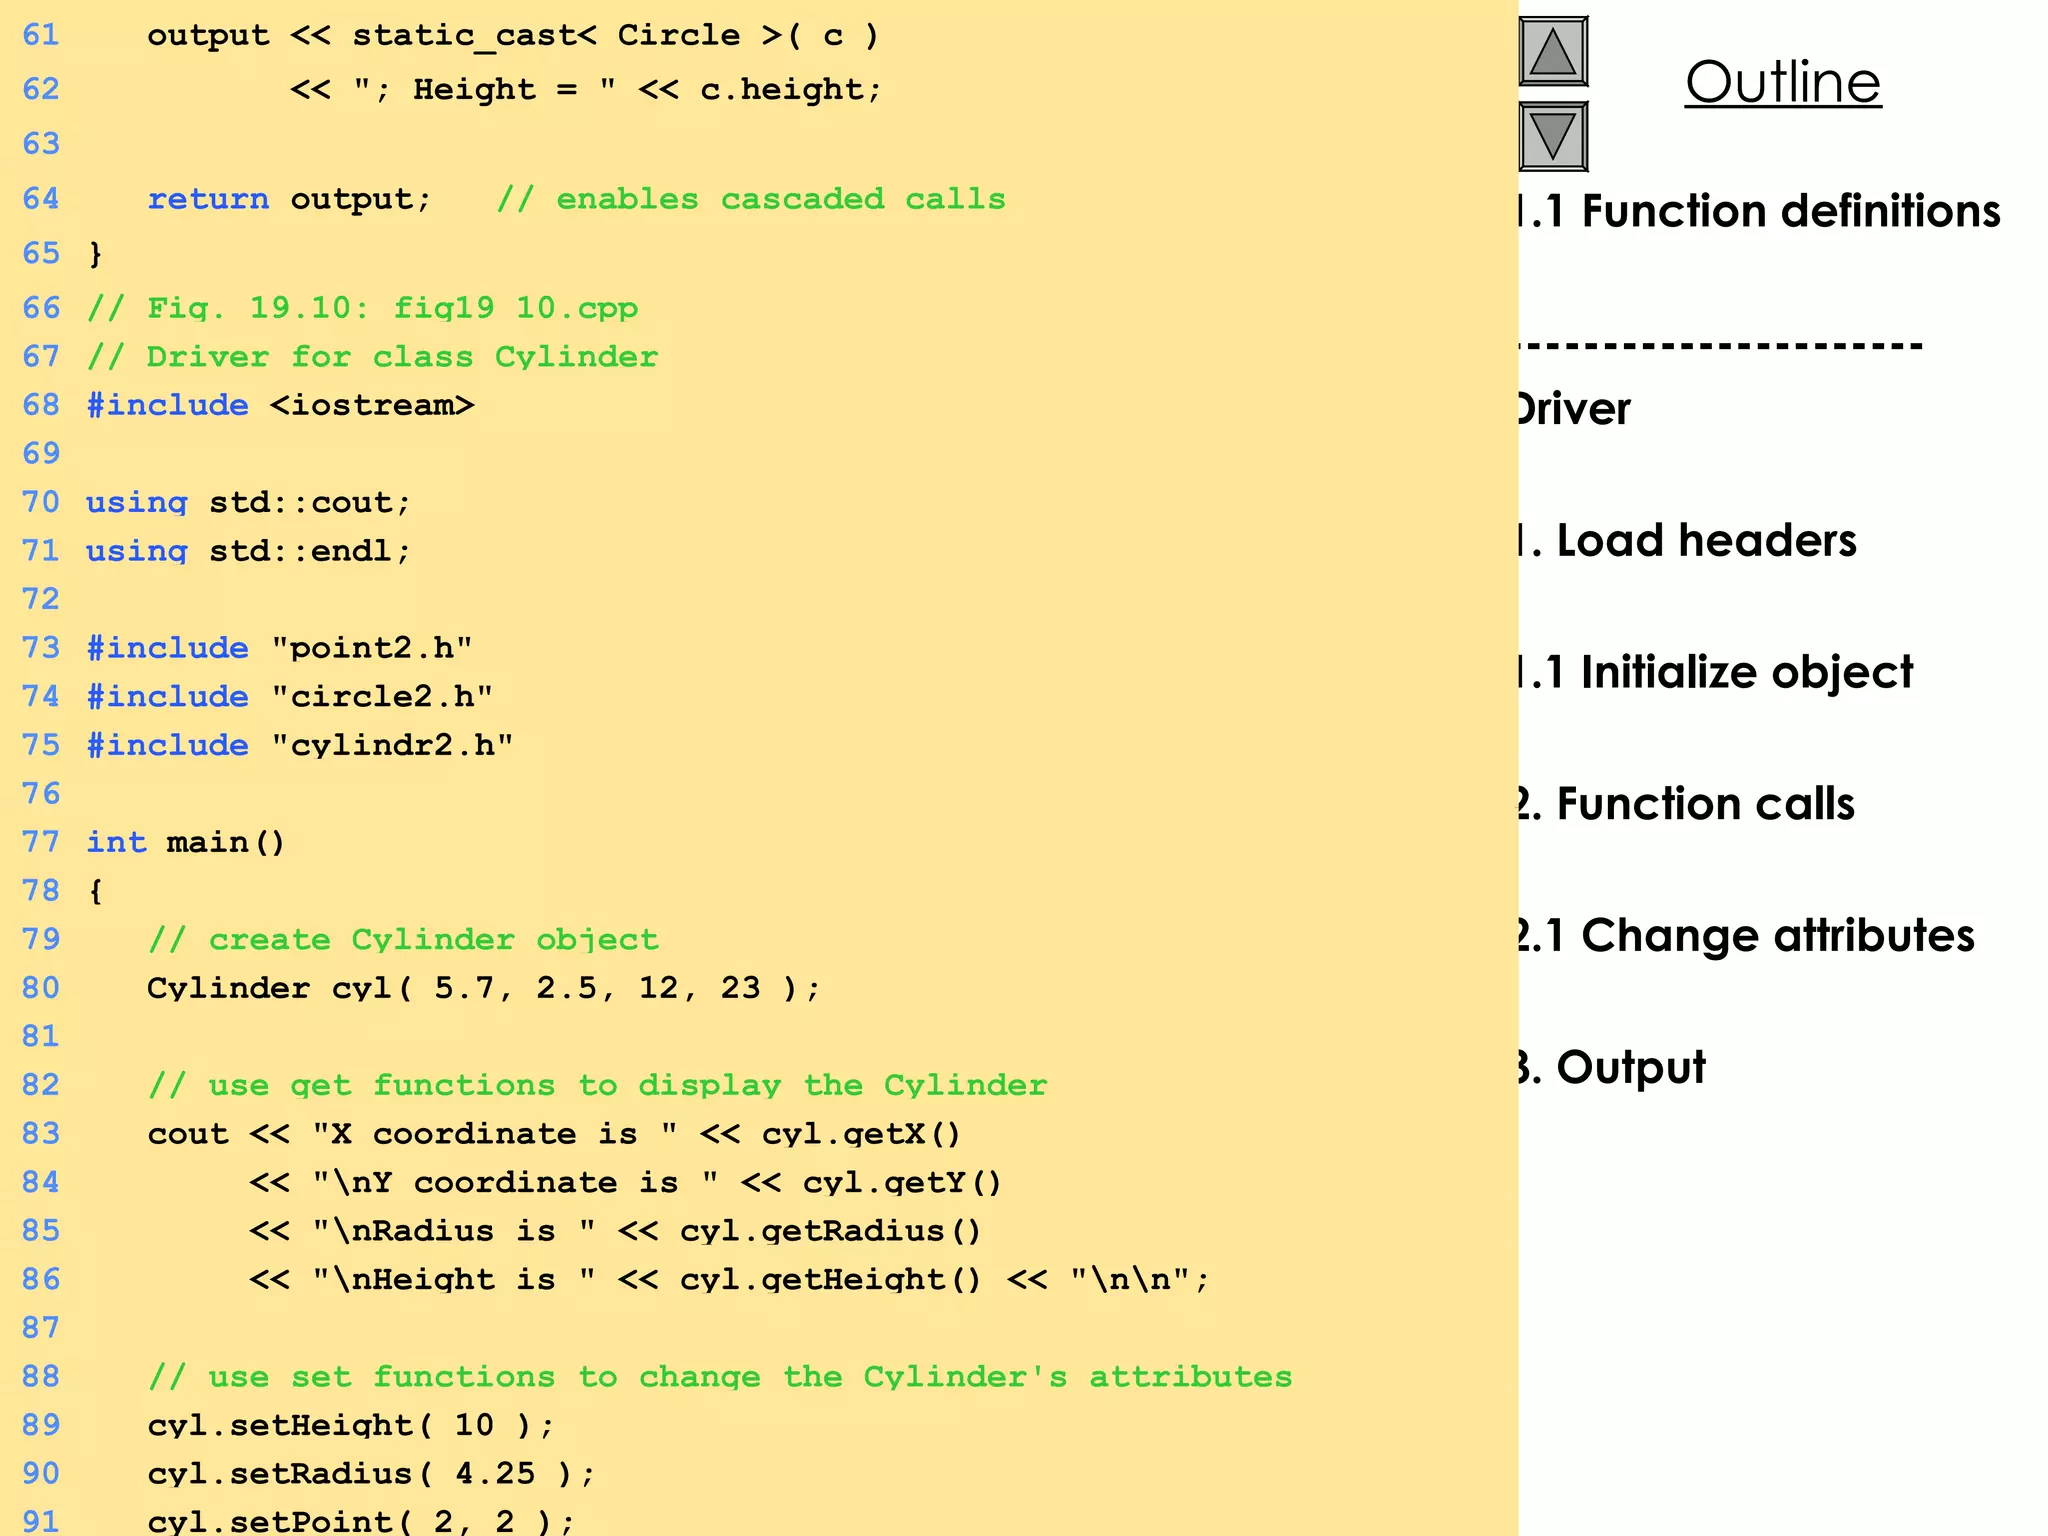
Task: Click 'using std::endl;' line
Action: (x=249, y=551)
